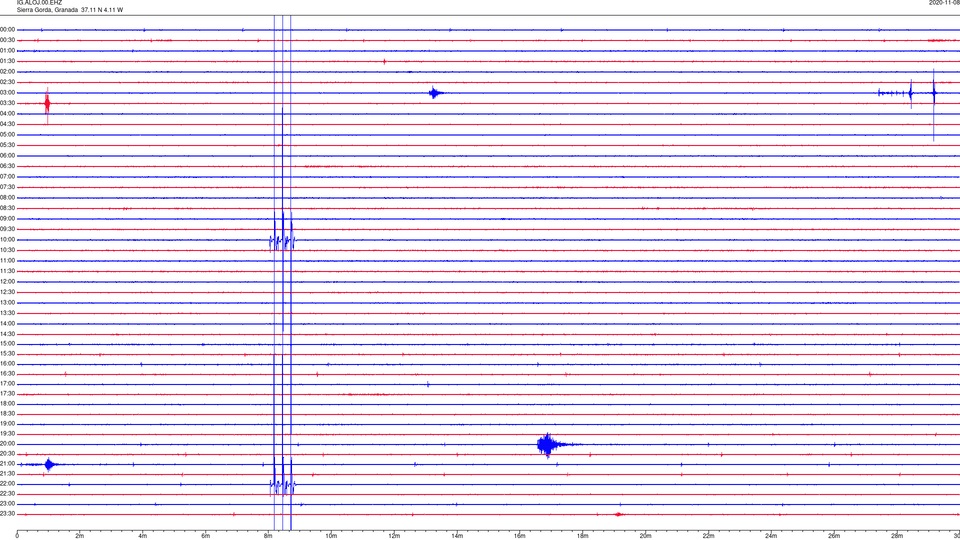Select the 03:30 time label

pyautogui.click(x=7, y=103)
